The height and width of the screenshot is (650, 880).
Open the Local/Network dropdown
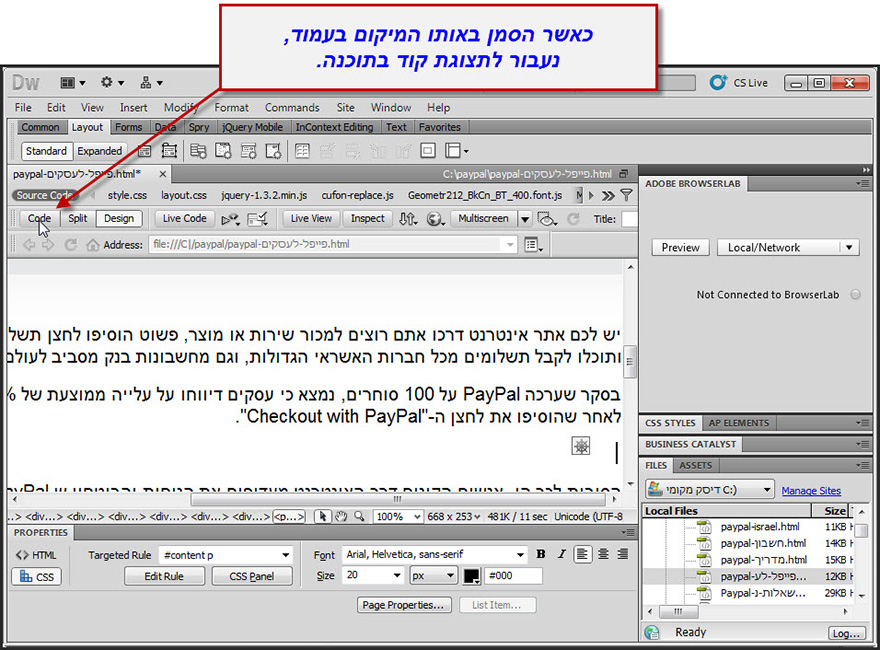pos(788,248)
